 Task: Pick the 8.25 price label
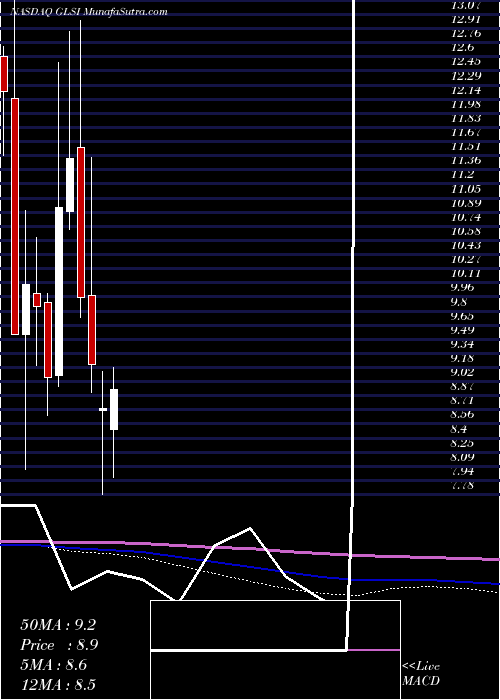click(463, 443)
